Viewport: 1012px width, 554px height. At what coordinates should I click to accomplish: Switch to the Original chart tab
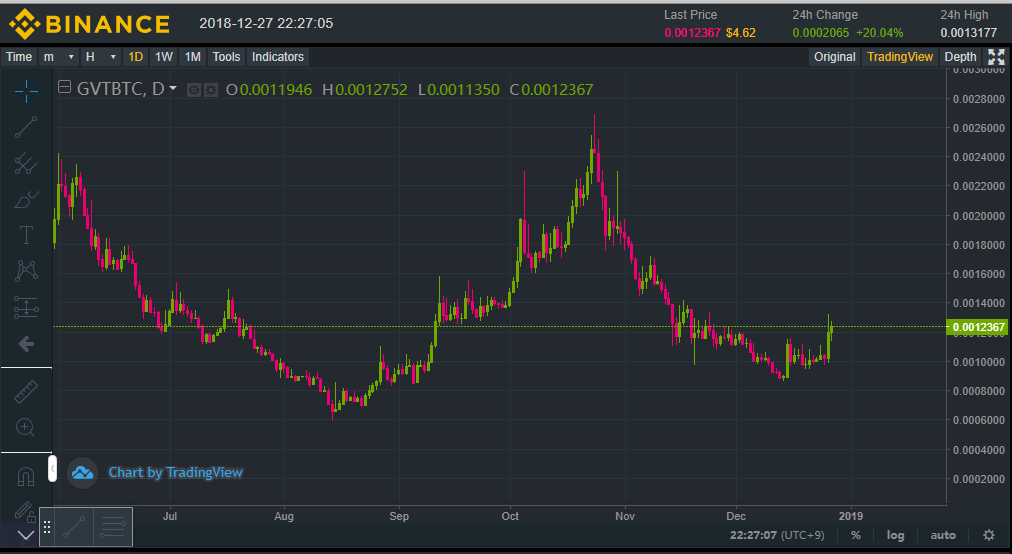pyautogui.click(x=834, y=57)
